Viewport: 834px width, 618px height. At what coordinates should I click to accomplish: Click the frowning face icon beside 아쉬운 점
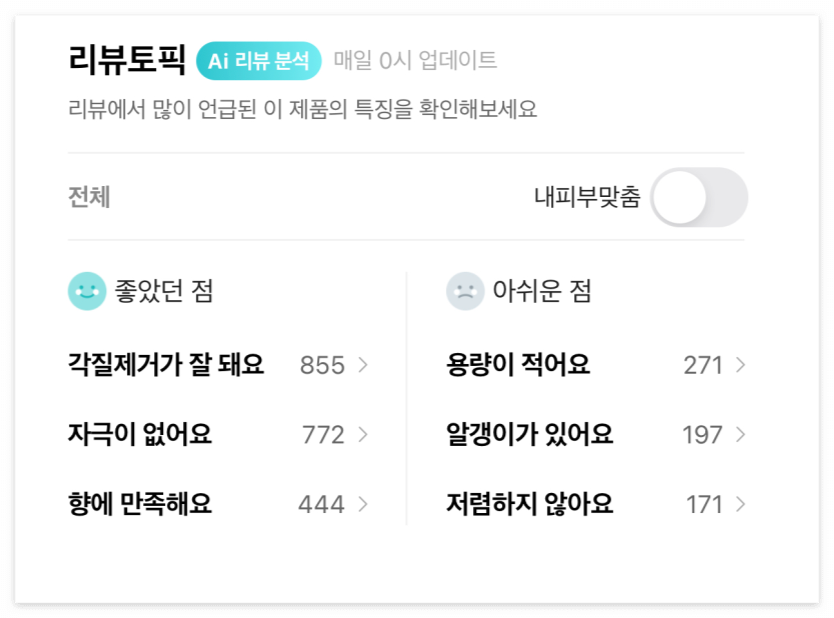464,291
